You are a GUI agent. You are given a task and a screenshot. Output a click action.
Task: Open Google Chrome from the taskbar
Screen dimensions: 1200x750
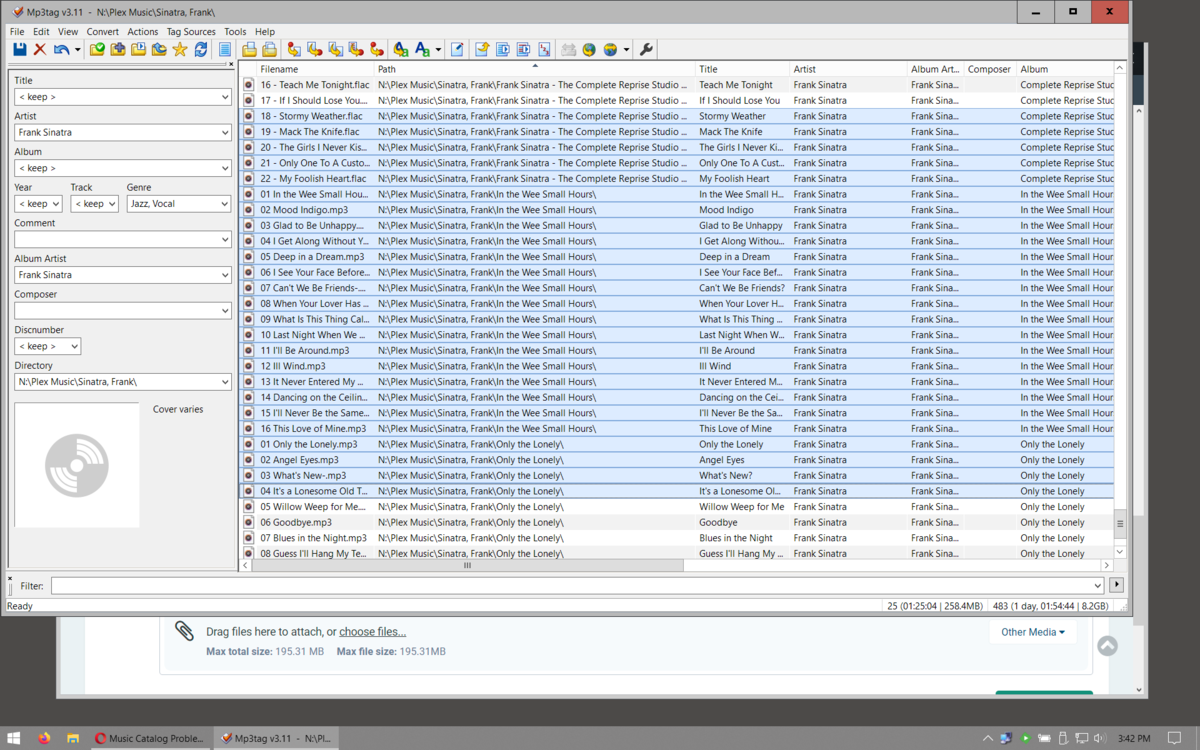150,738
